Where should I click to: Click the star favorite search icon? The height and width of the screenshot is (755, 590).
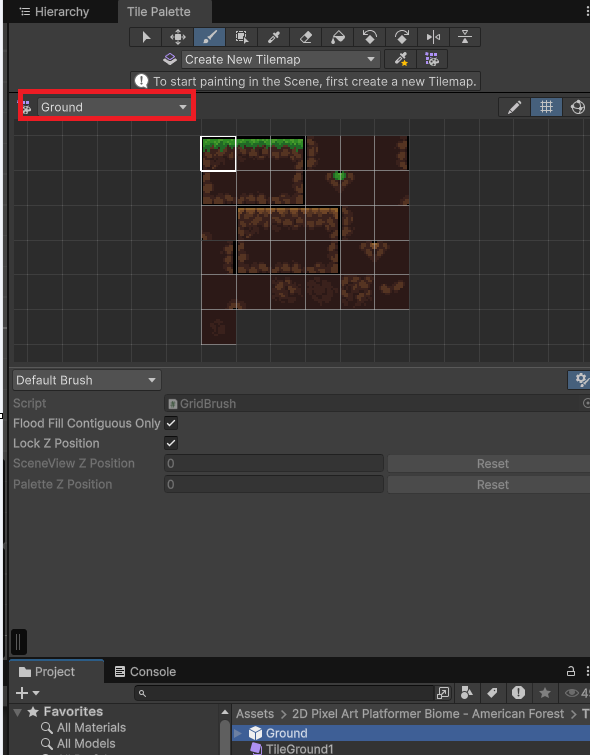pos(545,693)
